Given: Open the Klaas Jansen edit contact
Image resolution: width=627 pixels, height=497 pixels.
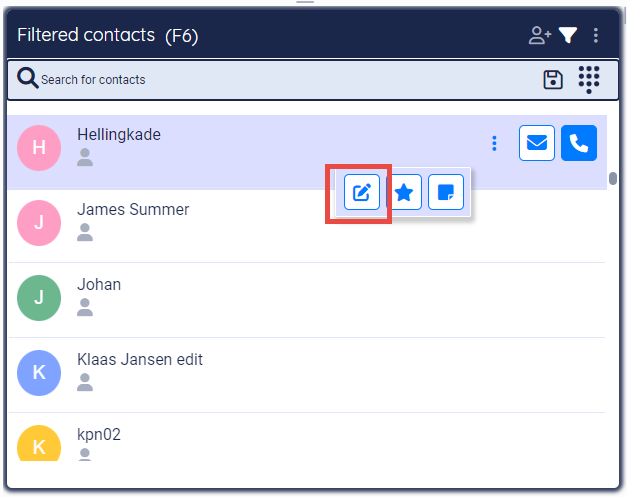Looking at the screenshot, I should (x=140, y=360).
